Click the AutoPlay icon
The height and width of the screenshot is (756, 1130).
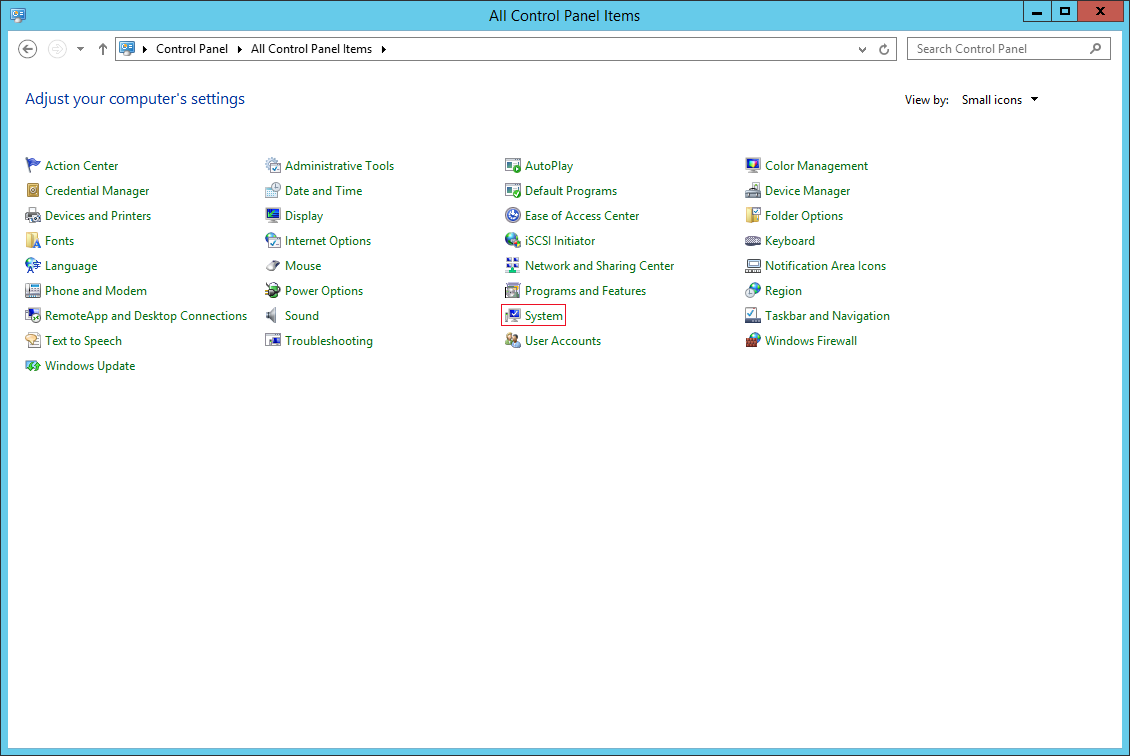pyautogui.click(x=512, y=165)
